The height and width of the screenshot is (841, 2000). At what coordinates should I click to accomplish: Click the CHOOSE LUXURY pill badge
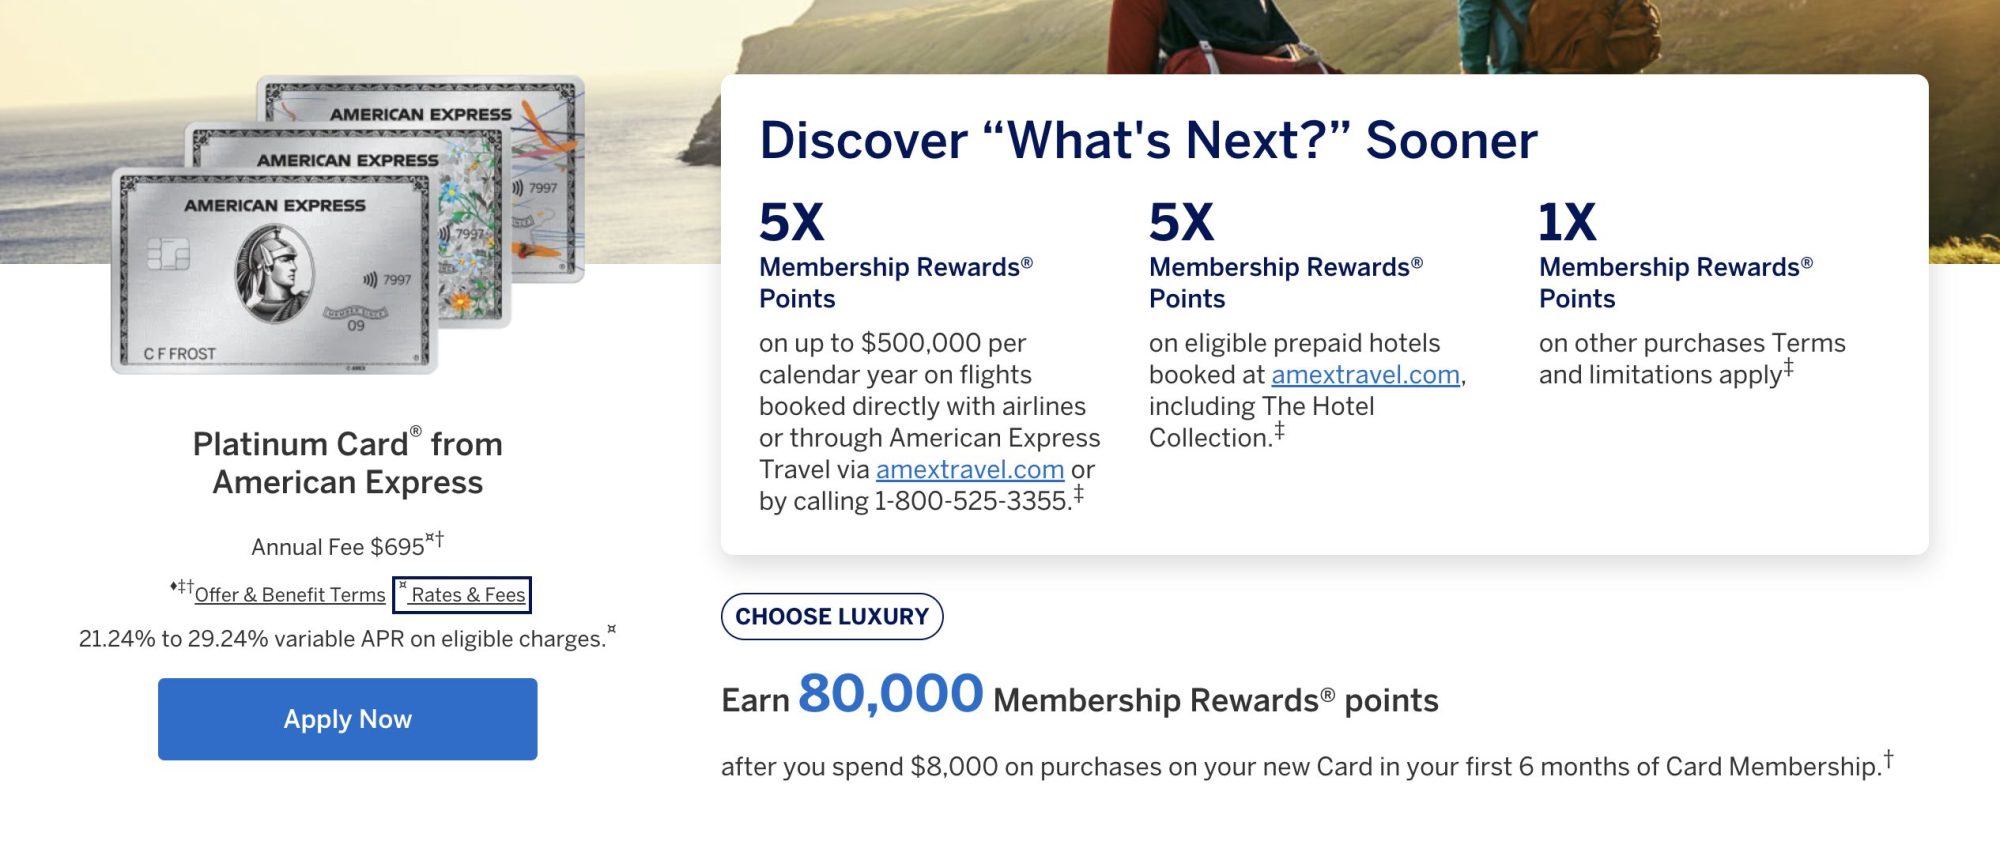pyautogui.click(x=831, y=616)
